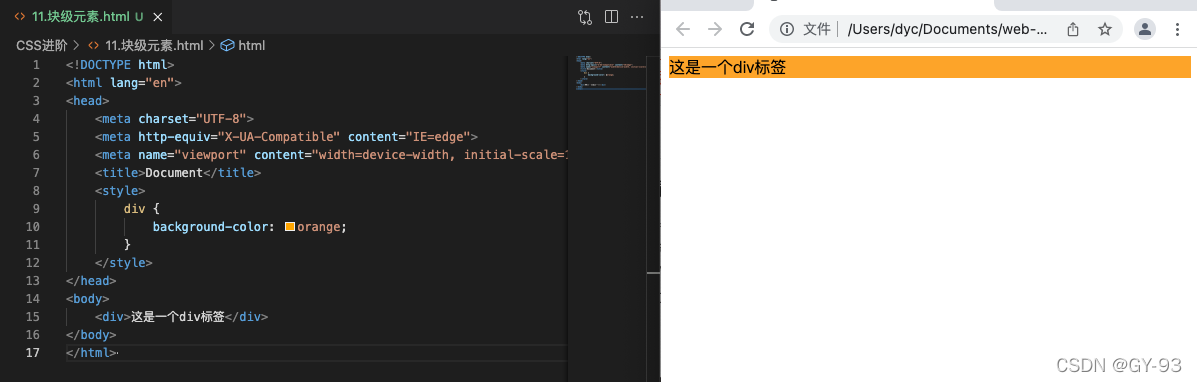The height and width of the screenshot is (382, 1197).
Task: Split the editor to the right
Action: tap(611, 17)
